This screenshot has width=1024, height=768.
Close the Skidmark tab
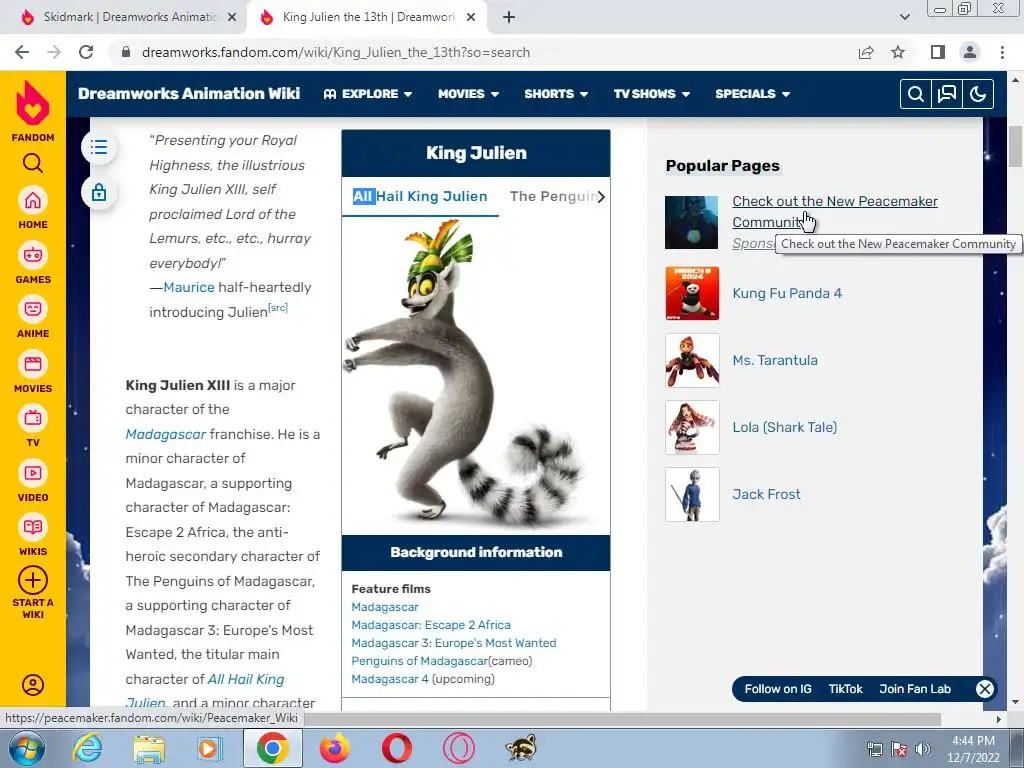pos(232,18)
